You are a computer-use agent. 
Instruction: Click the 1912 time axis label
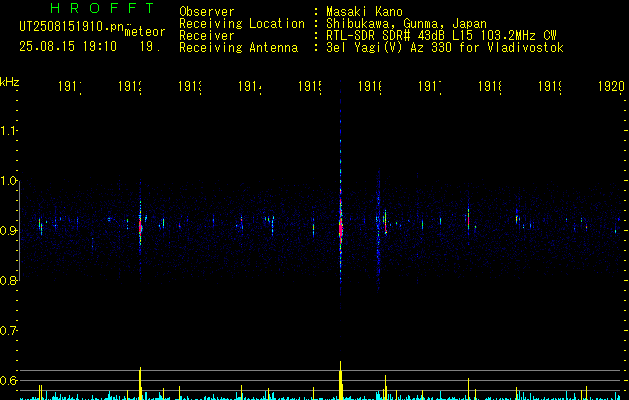coord(130,87)
